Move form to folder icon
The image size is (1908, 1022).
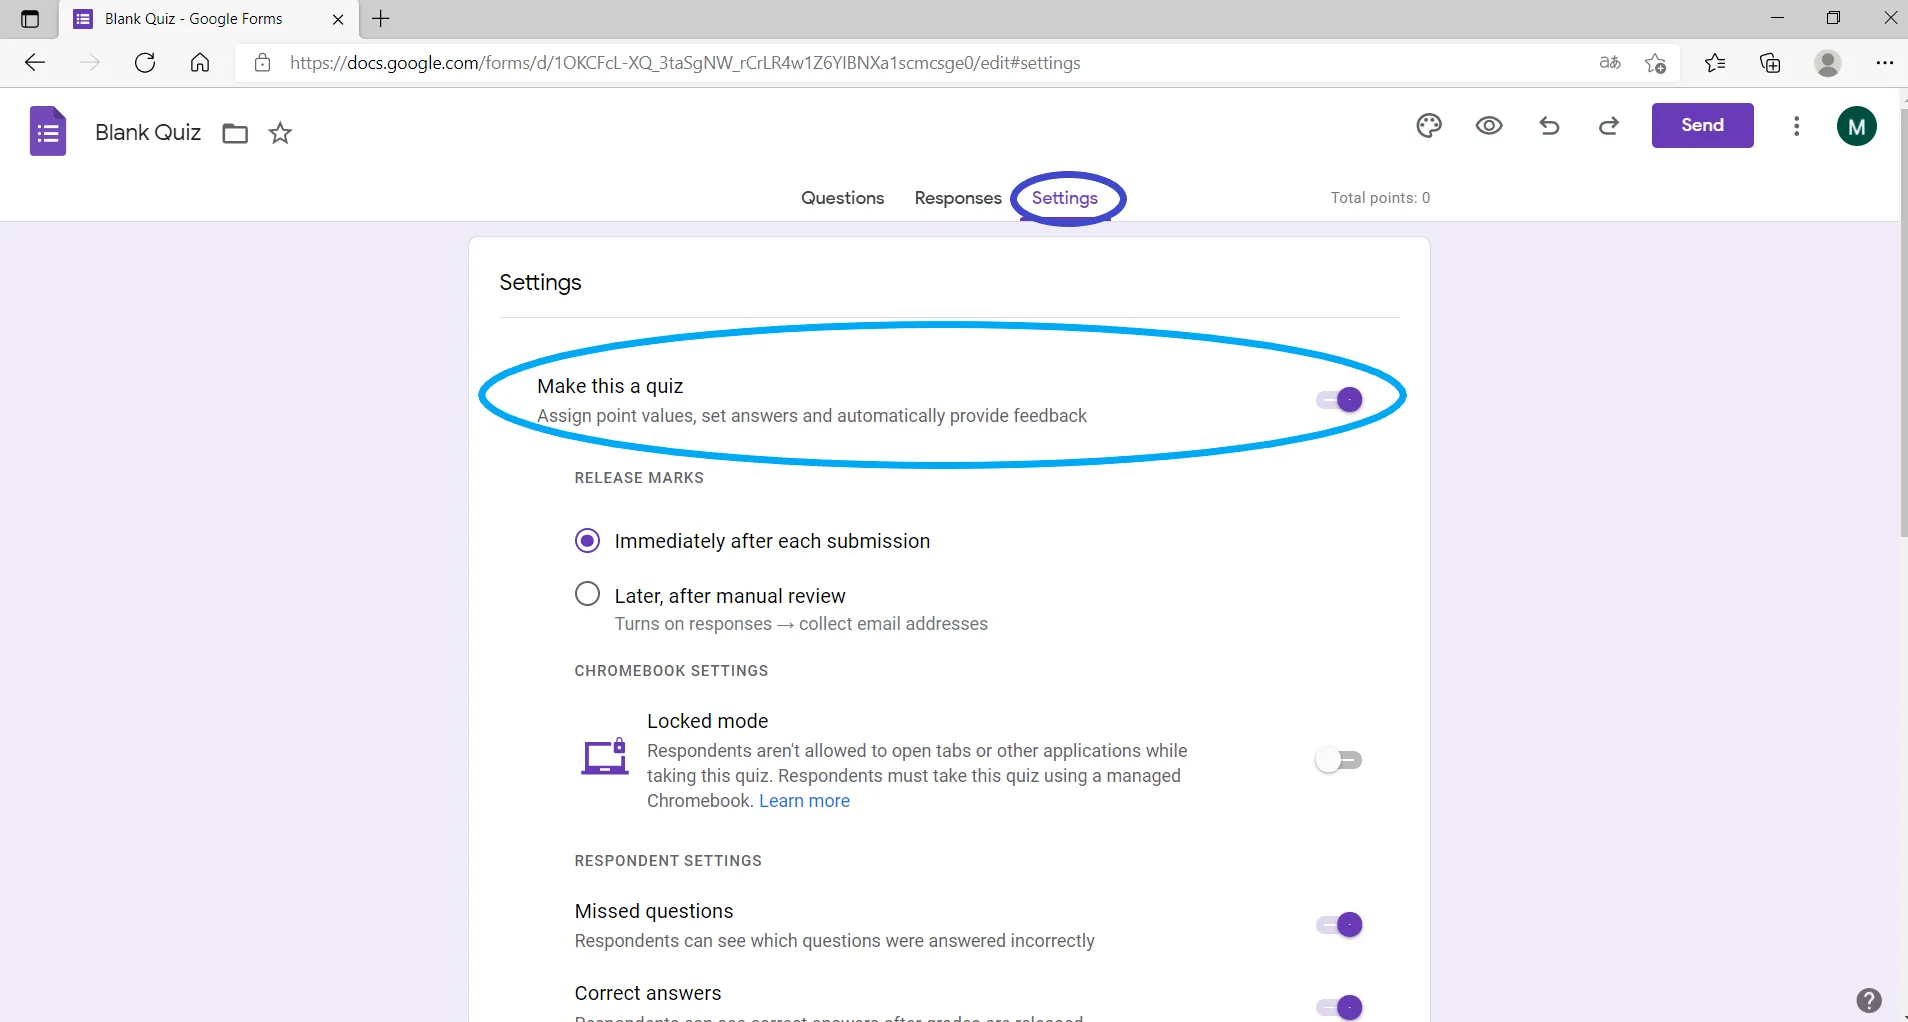tap(235, 133)
